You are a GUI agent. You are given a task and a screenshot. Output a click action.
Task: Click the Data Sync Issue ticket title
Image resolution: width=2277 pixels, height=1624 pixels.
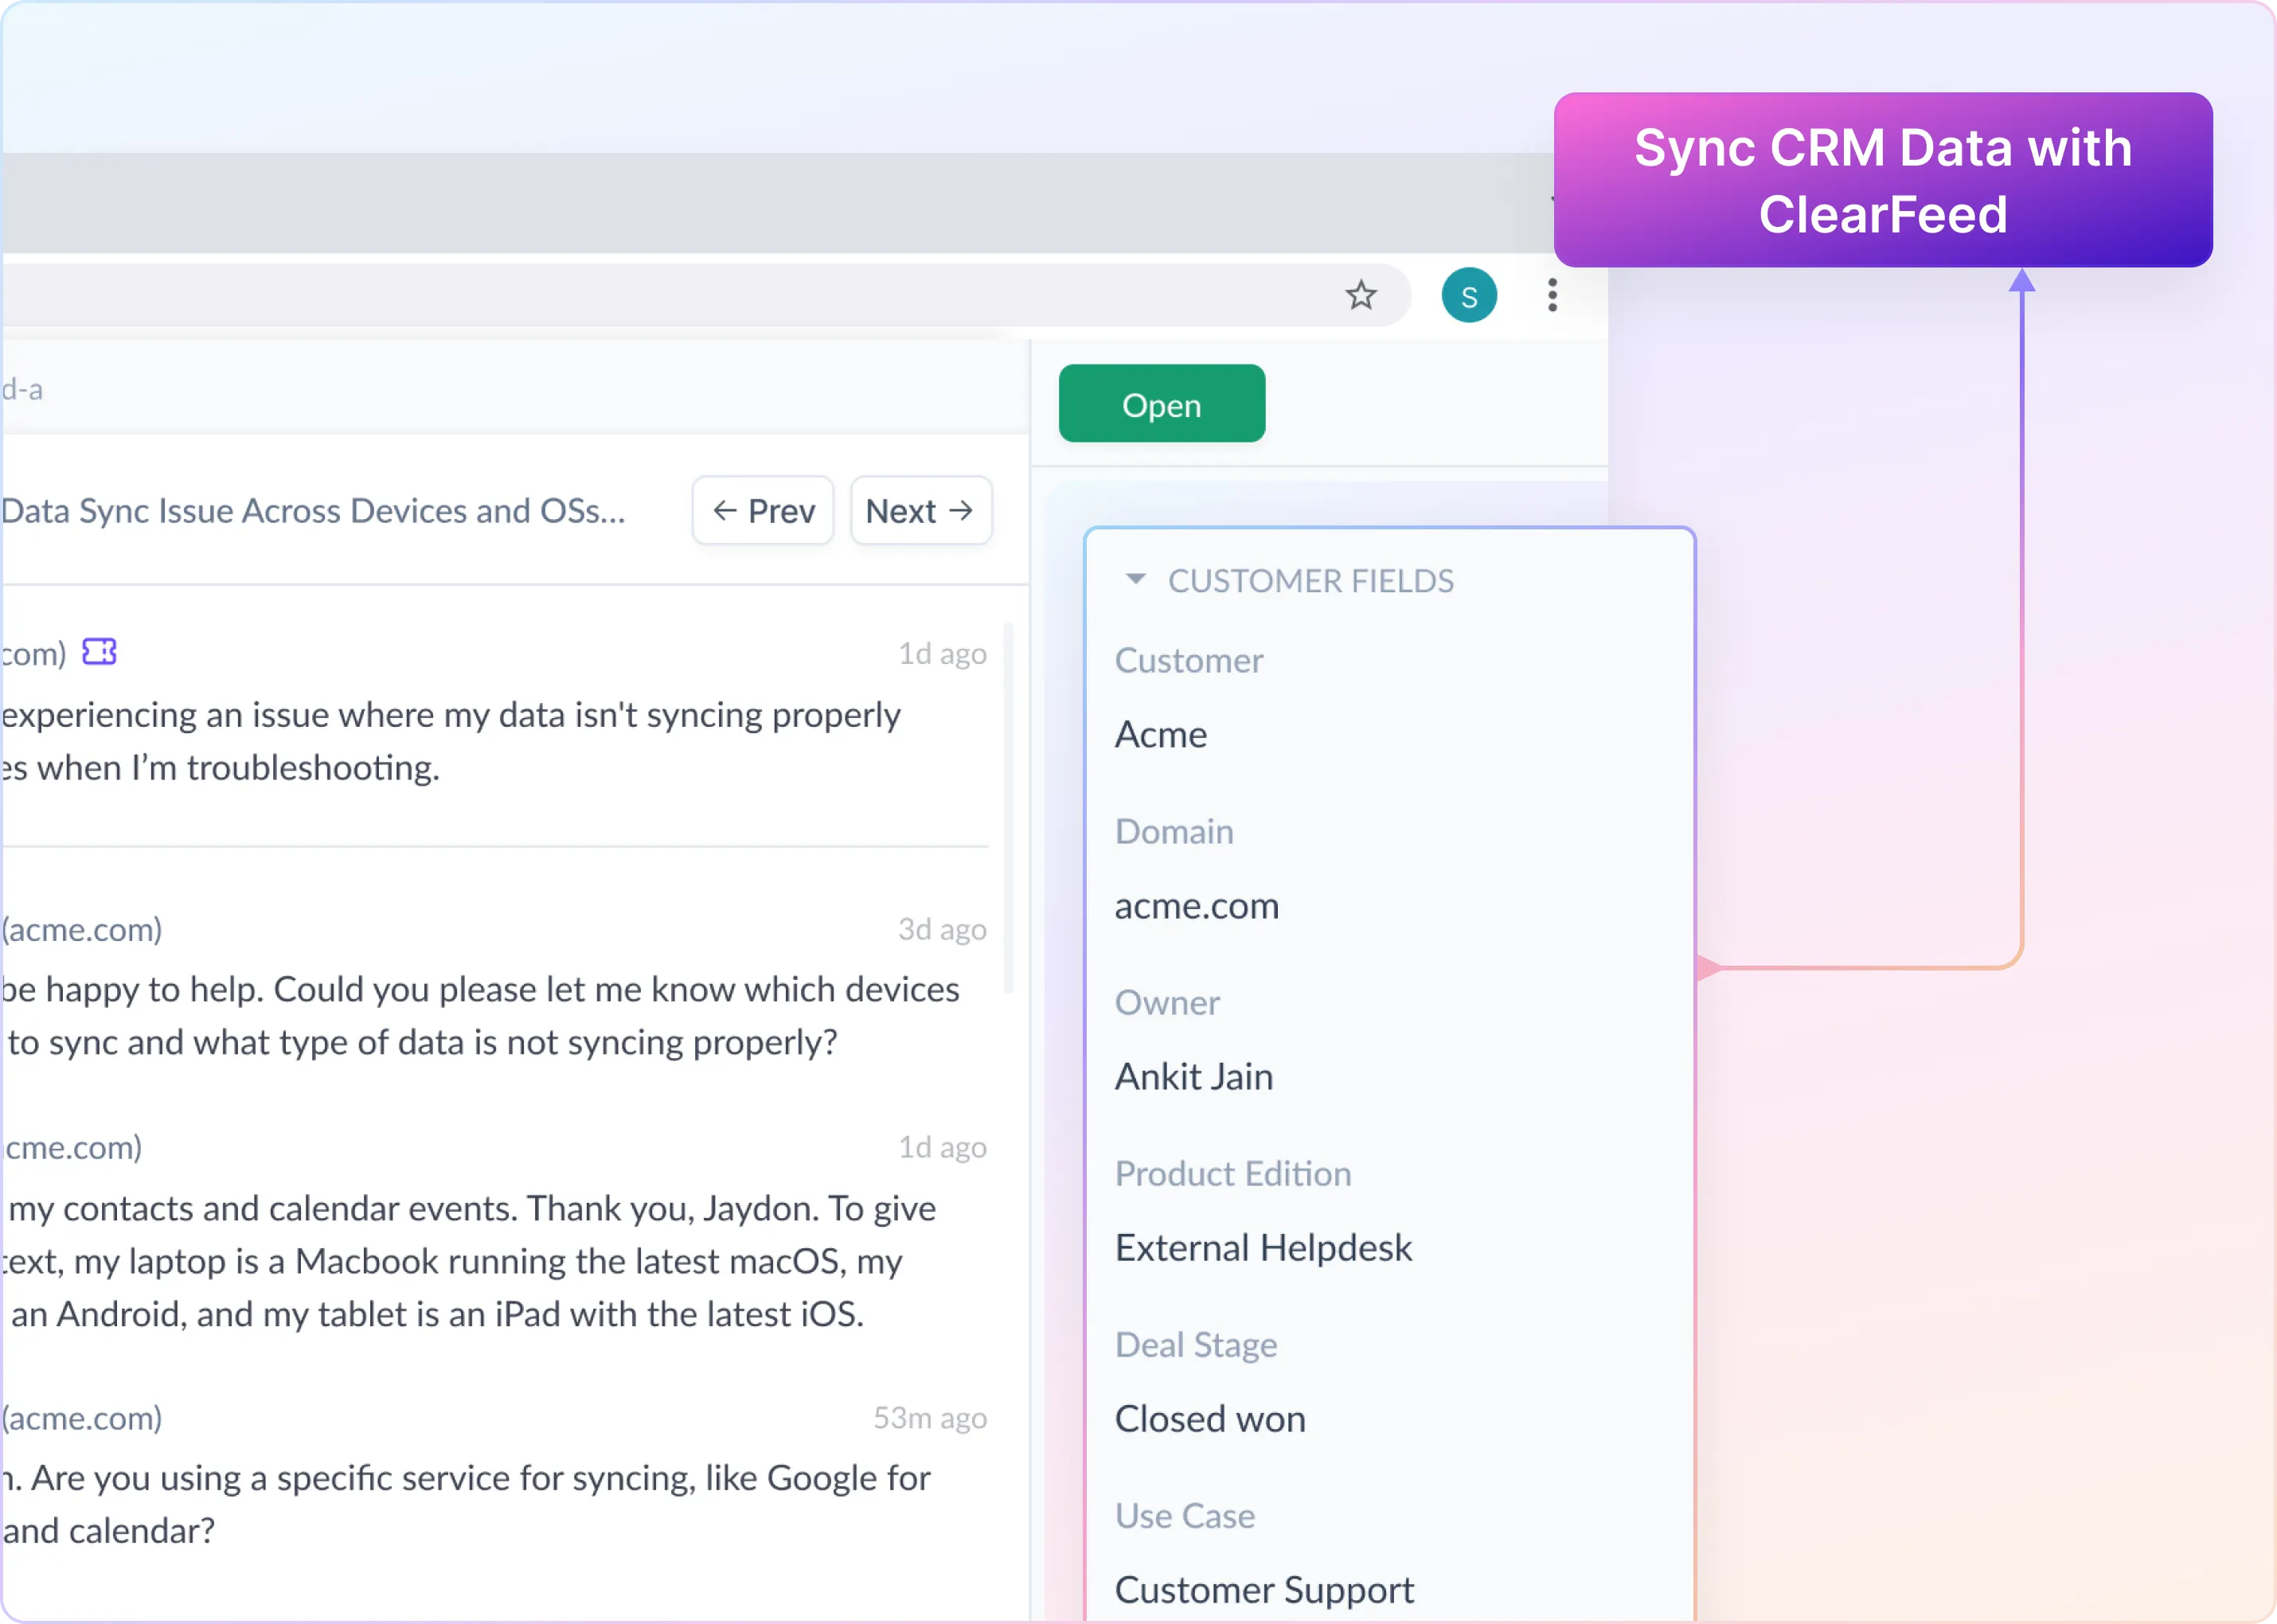(313, 511)
